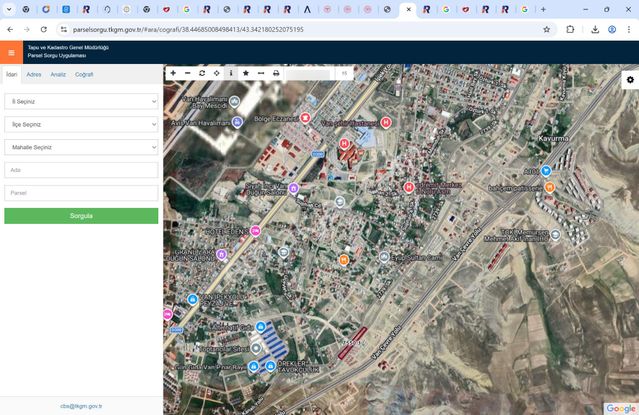Open the Analiz tab
This screenshot has width=639, height=415.
coord(58,74)
